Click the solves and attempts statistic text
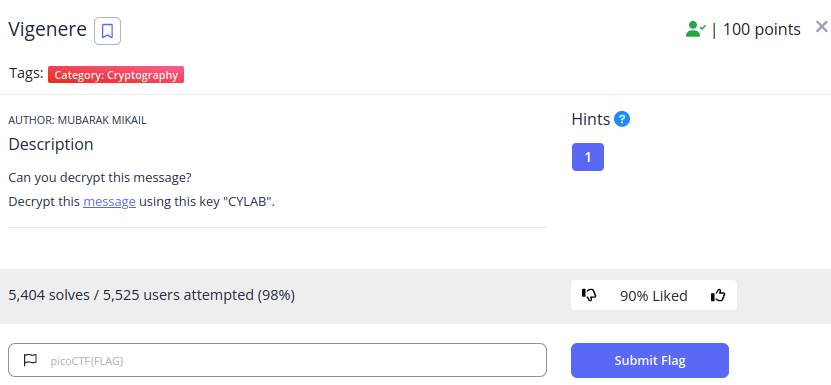 pyautogui.click(x=152, y=295)
